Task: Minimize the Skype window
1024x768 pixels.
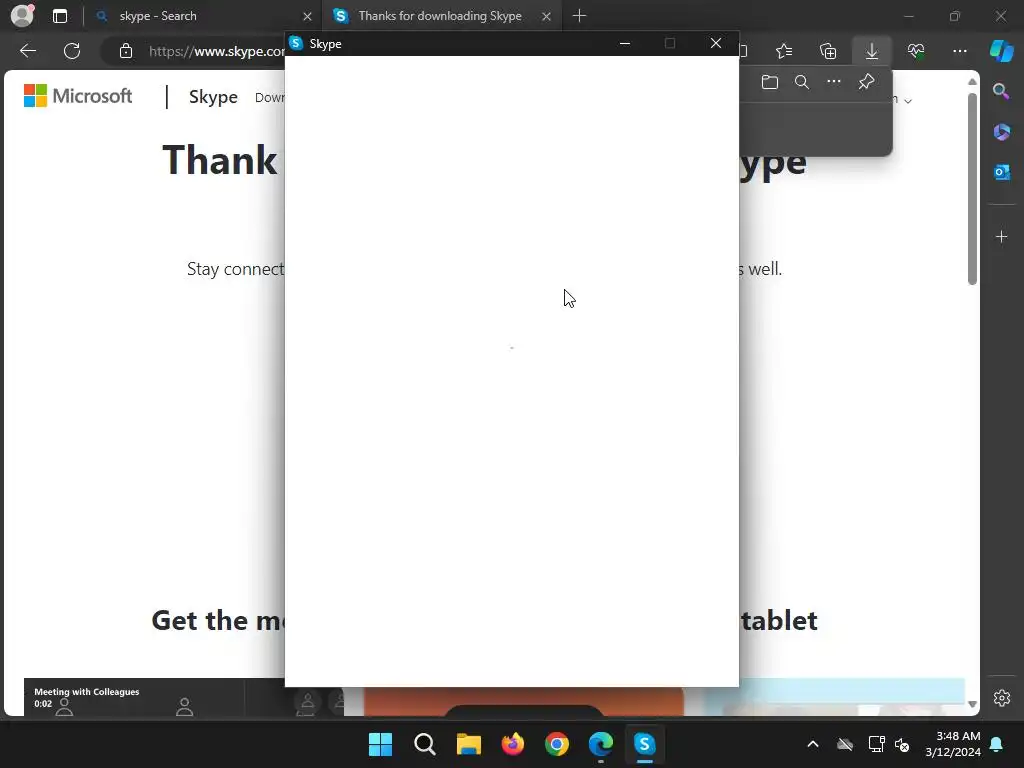Action: pyautogui.click(x=625, y=43)
